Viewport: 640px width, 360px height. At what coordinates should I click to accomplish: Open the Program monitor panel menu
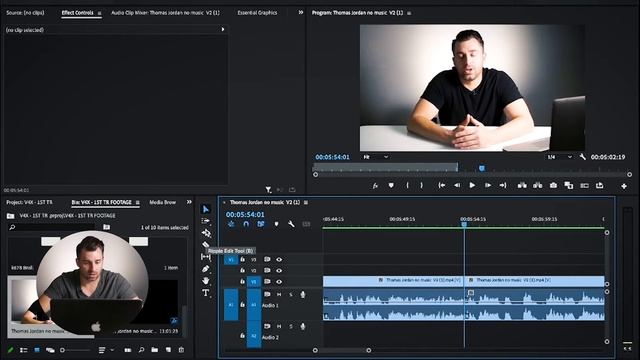[409, 13]
